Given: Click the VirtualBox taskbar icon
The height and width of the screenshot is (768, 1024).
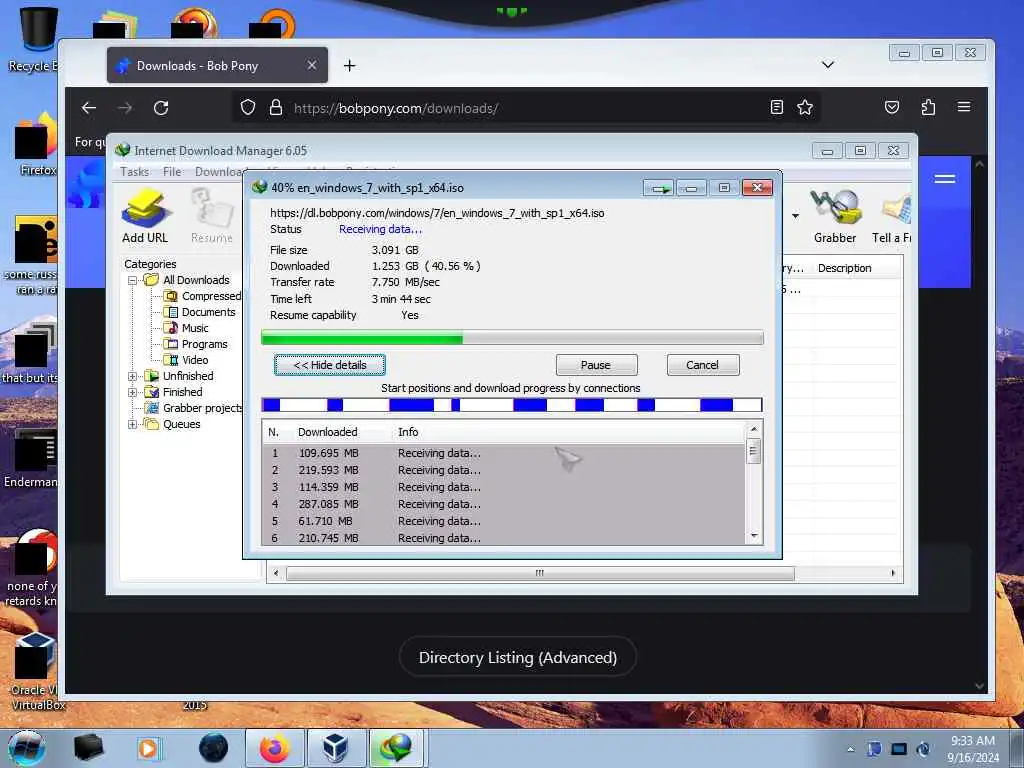Looking at the screenshot, I should click(x=335, y=748).
